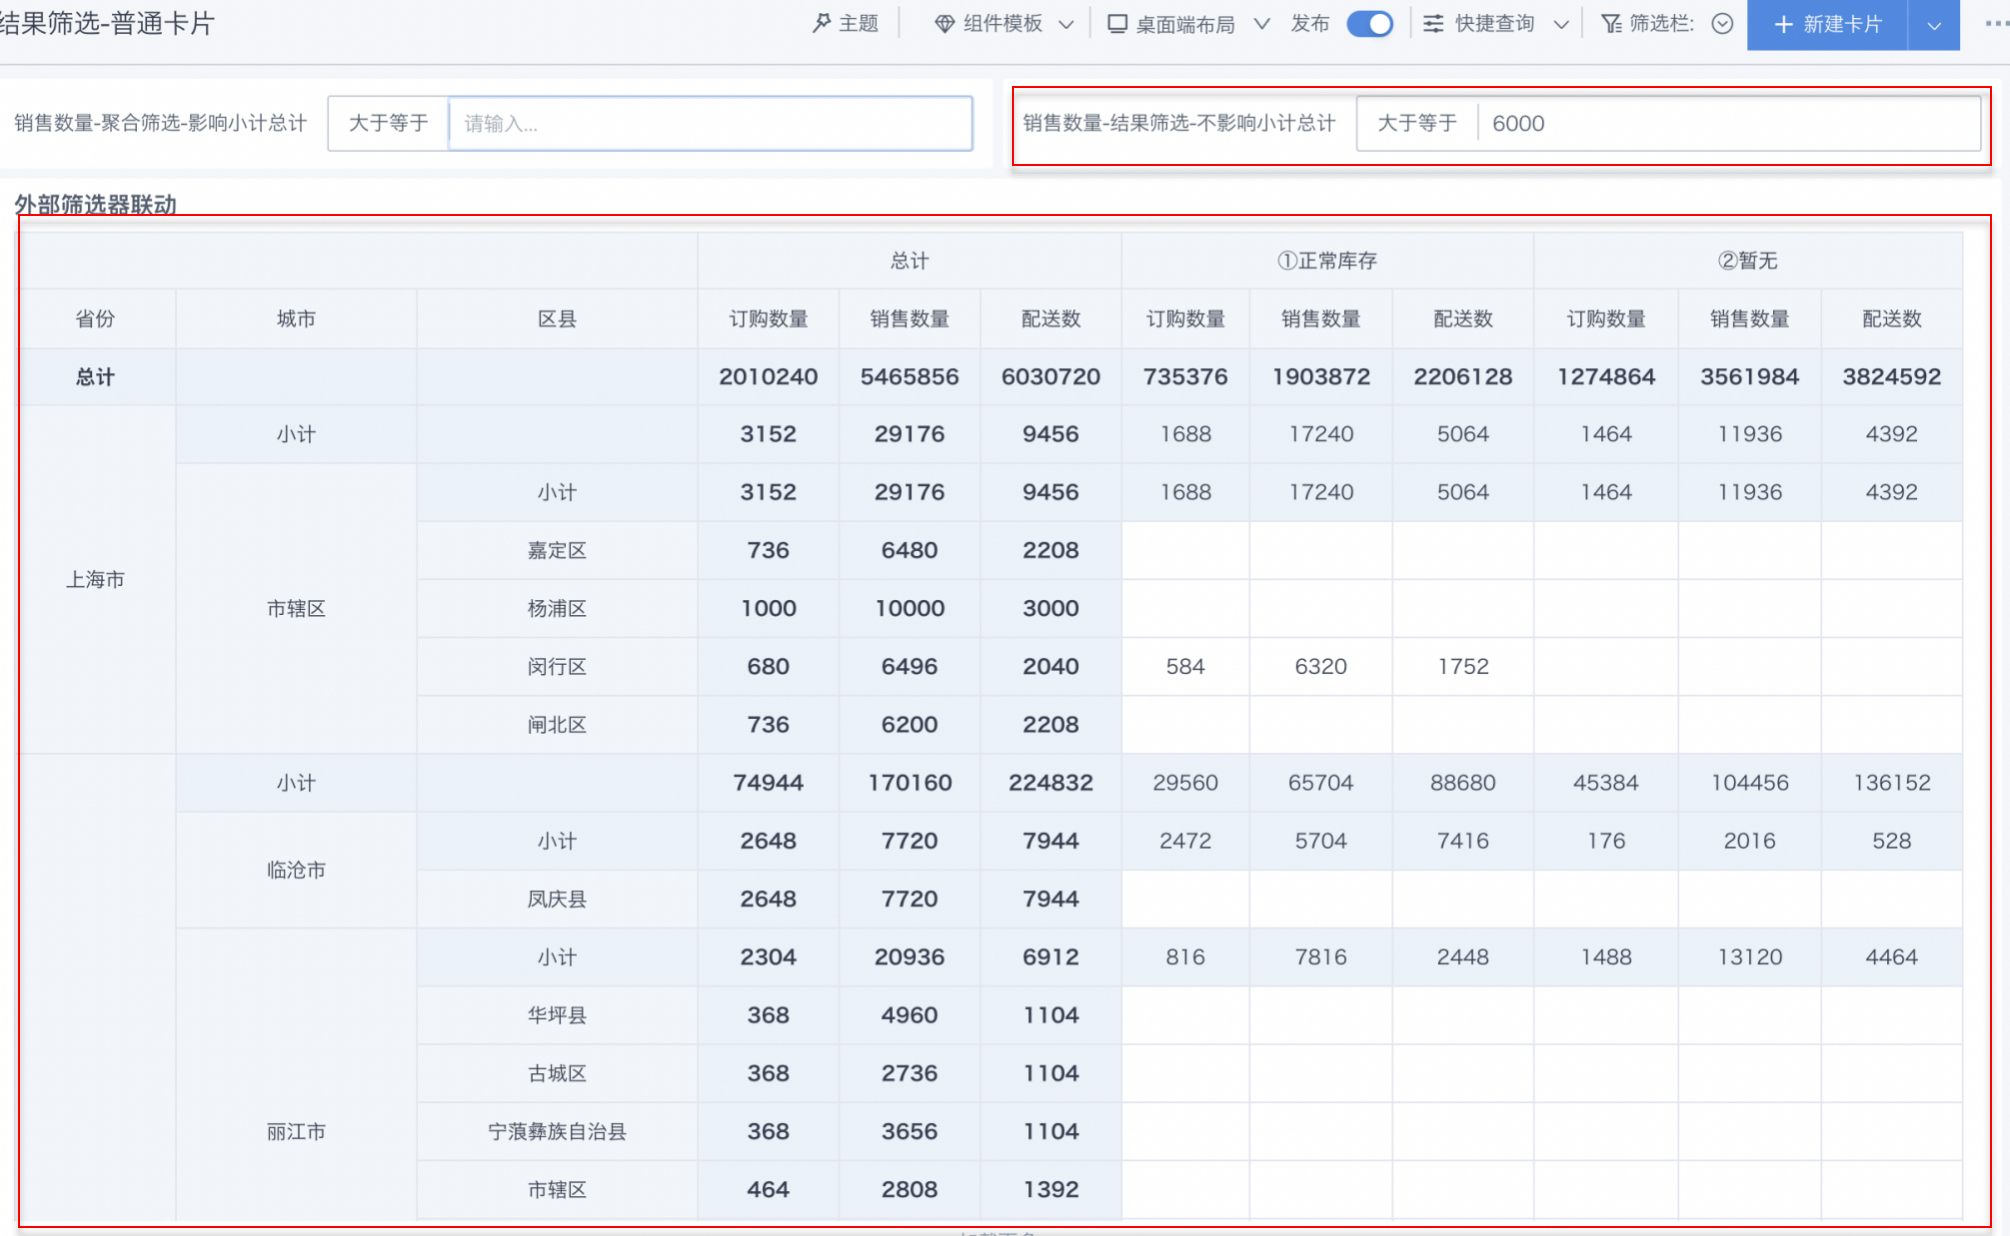
Task: Select the 杨浦区 row
Action: [557, 608]
